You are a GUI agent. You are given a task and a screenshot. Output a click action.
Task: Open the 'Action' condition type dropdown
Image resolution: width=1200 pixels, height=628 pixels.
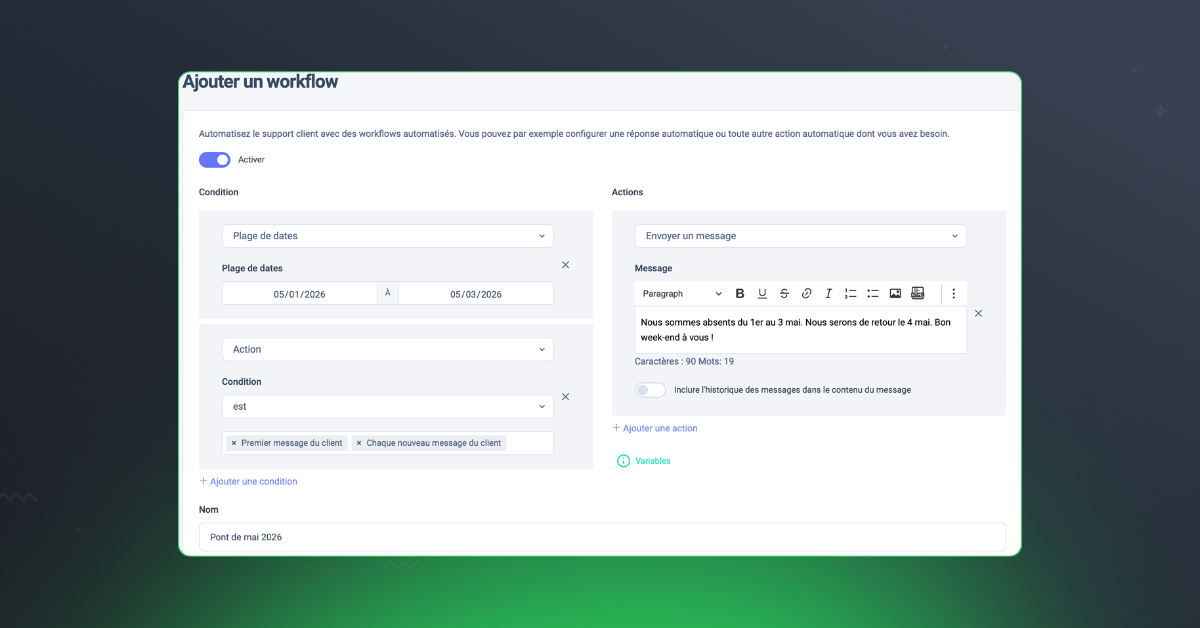click(x=388, y=349)
